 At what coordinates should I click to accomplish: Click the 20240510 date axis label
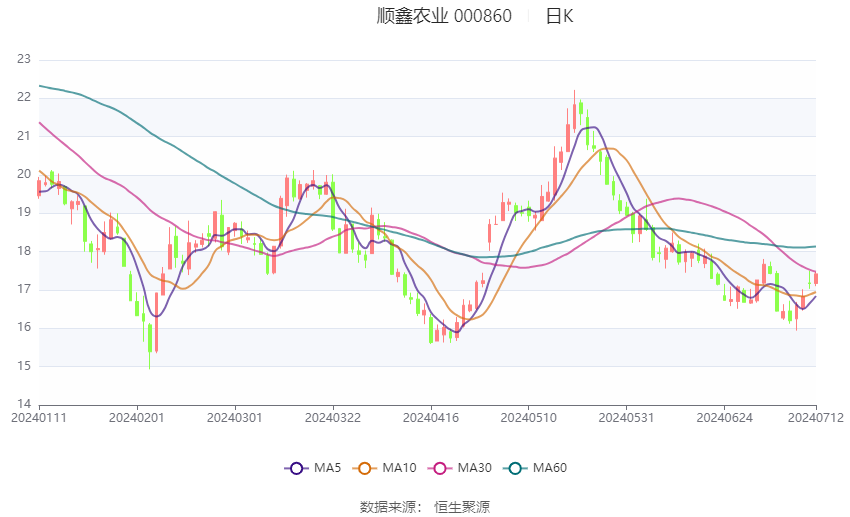[529, 418]
